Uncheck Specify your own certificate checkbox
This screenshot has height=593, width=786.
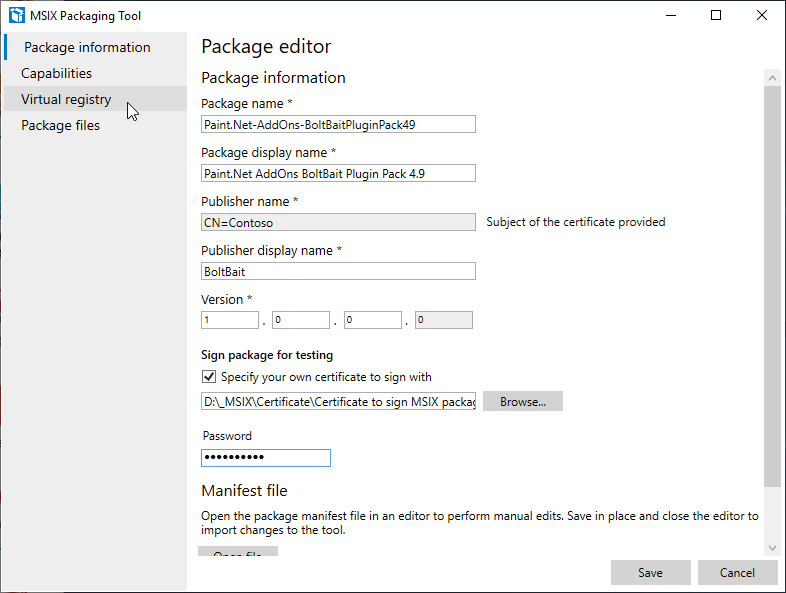(x=209, y=377)
